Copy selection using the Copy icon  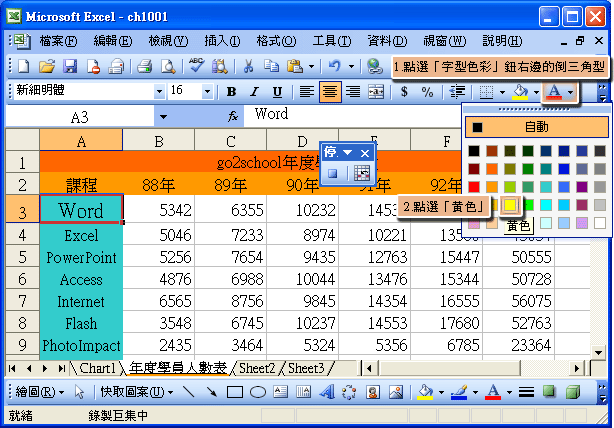coord(271,66)
